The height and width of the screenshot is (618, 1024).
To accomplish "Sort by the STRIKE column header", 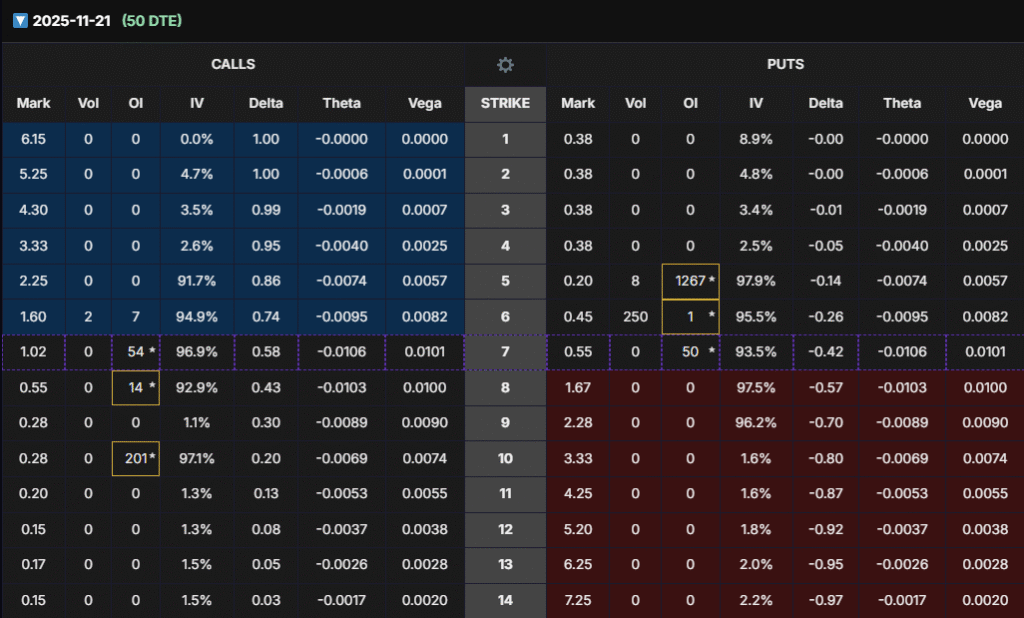I will coord(505,103).
